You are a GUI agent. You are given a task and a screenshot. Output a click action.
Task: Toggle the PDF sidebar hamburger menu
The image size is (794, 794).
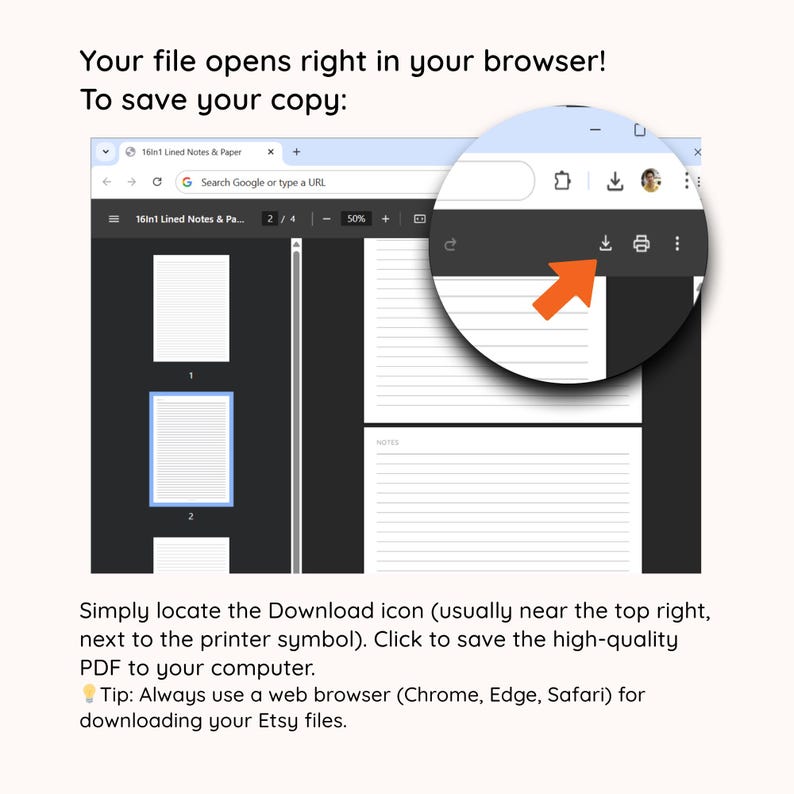(x=114, y=219)
